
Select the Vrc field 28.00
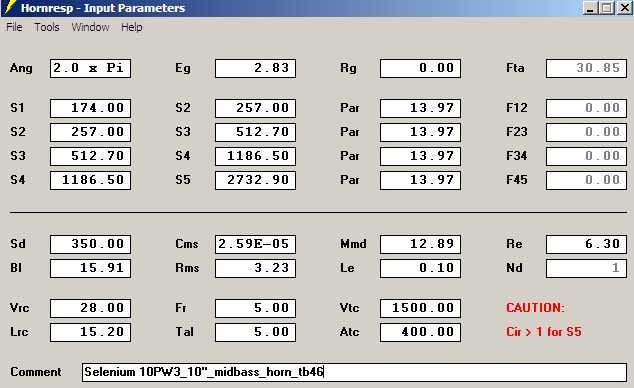tap(91, 308)
